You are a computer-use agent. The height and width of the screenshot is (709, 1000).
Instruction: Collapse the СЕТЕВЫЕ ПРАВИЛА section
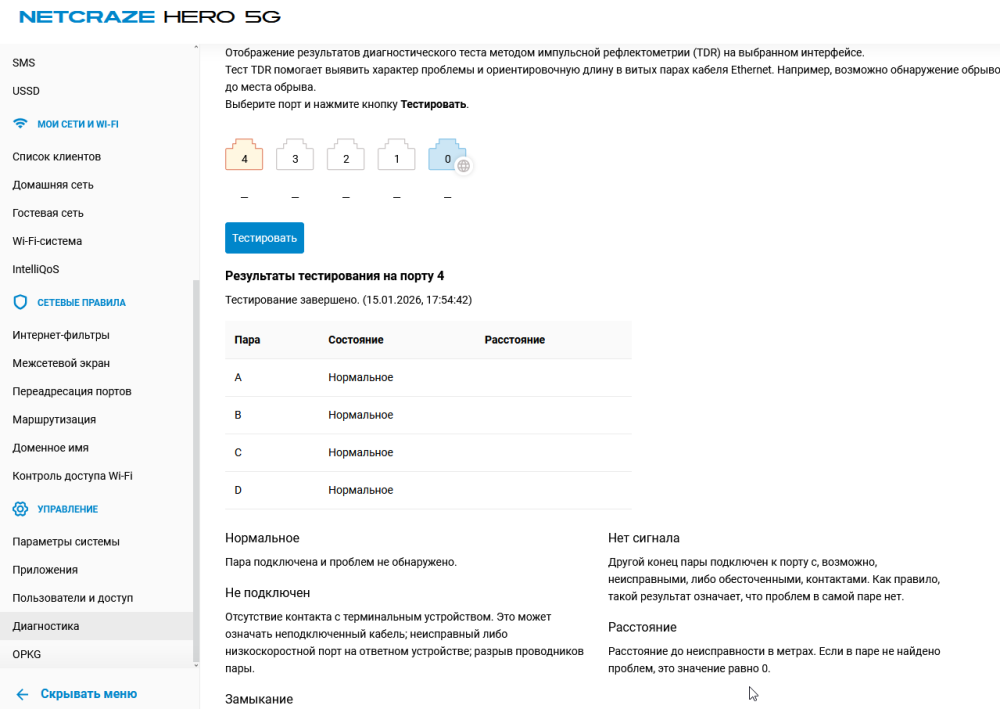(81, 301)
